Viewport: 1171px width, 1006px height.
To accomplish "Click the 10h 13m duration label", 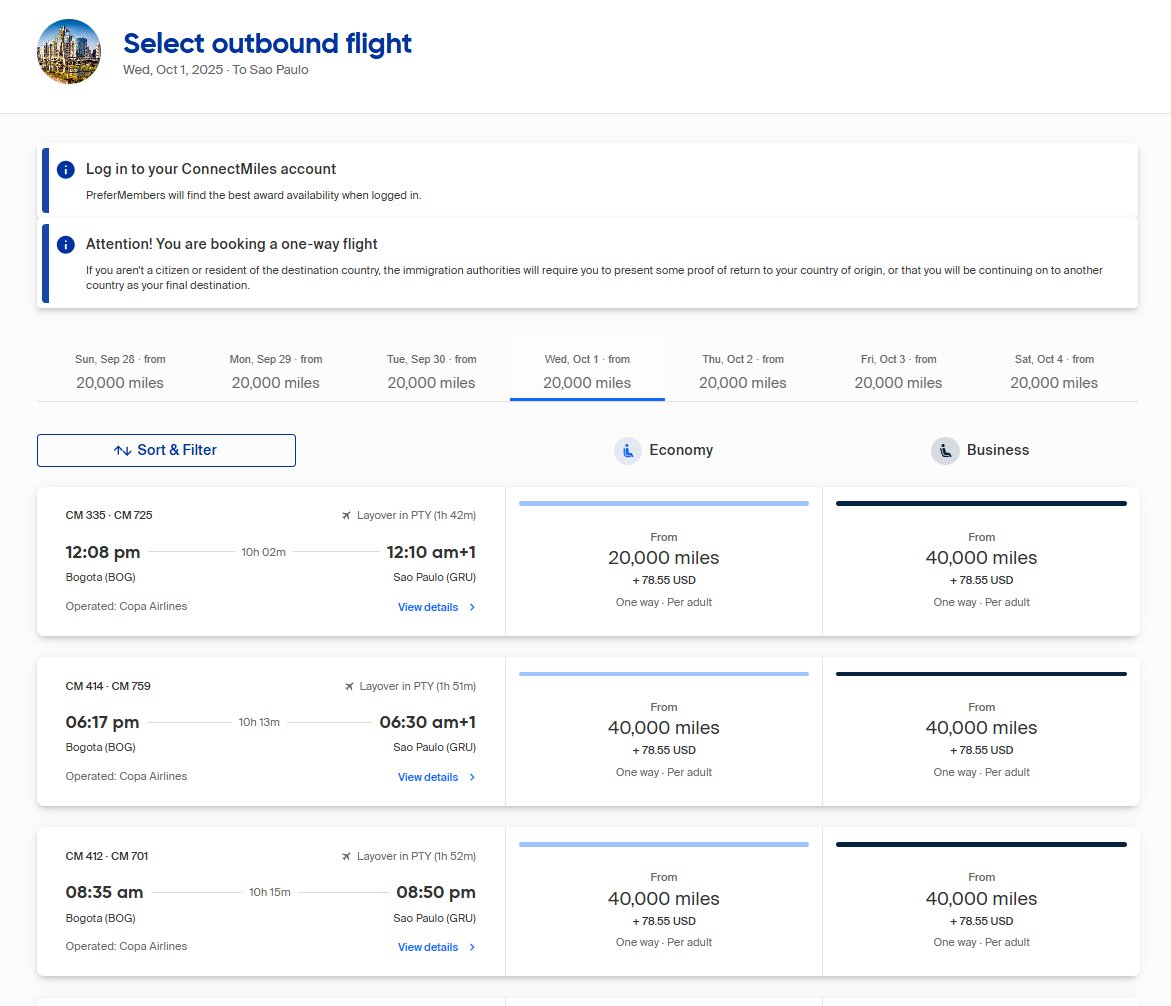I will click(259, 723).
